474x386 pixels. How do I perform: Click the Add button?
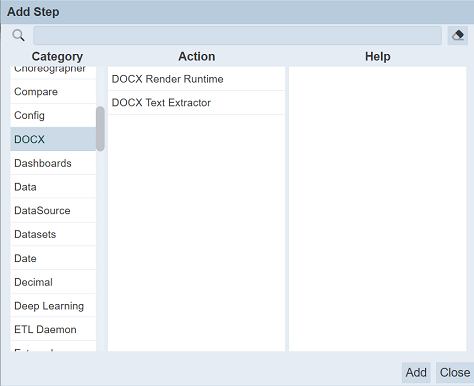[416, 372]
